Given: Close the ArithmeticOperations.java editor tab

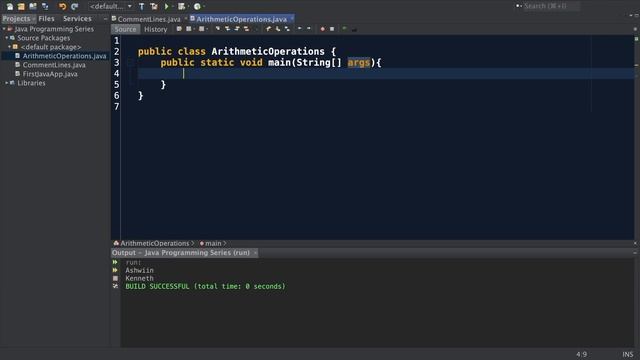Looking at the screenshot, I should pos(292,19).
